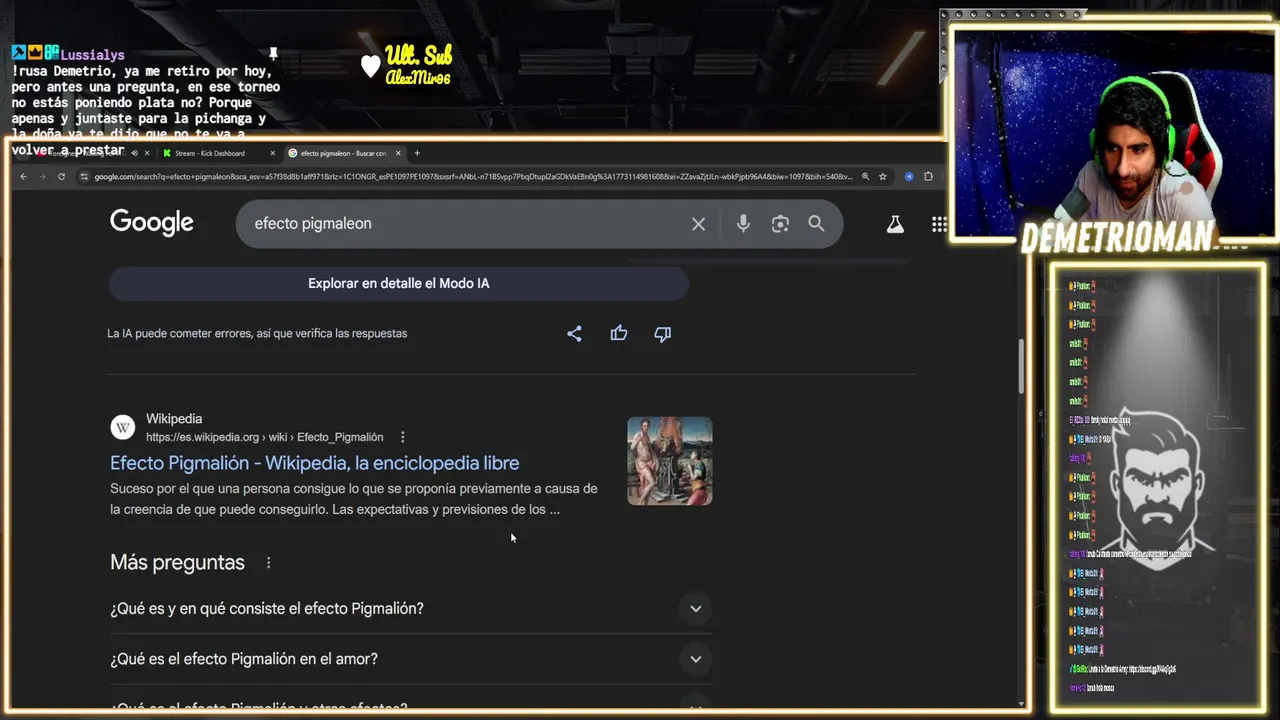Screen dimensions: 1280x720
Task: Open site information icon in address bar
Action: point(85,177)
